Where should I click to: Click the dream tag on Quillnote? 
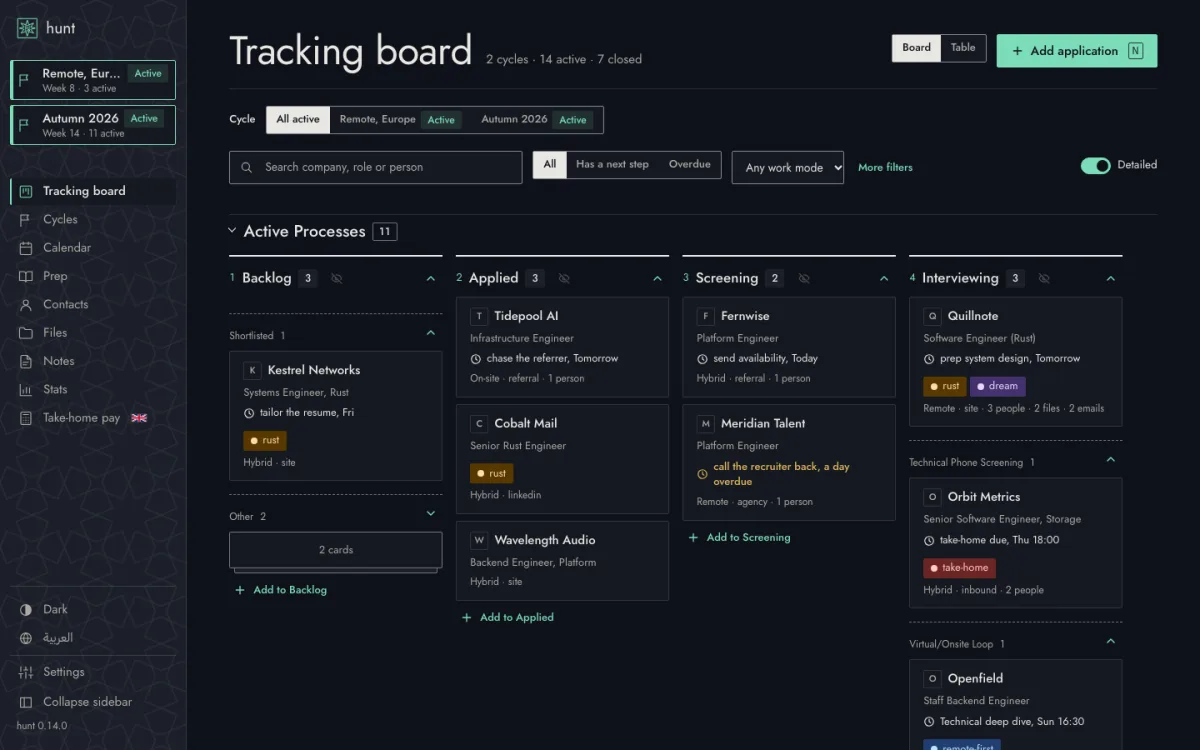tap(997, 386)
